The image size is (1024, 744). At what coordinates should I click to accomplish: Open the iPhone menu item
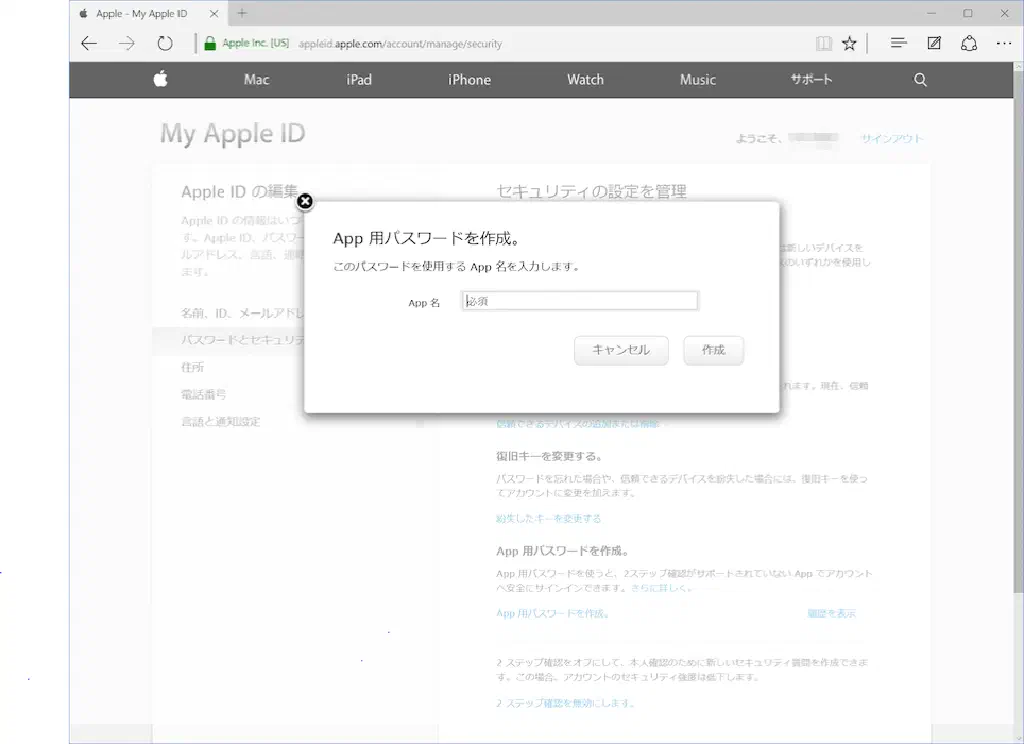point(469,80)
